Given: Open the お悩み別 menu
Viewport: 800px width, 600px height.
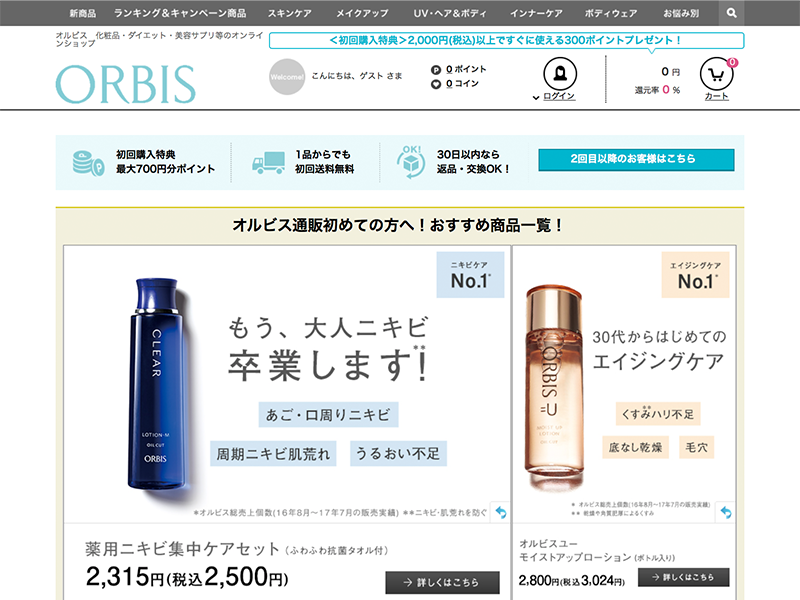Looking at the screenshot, I should click(681, 13).
